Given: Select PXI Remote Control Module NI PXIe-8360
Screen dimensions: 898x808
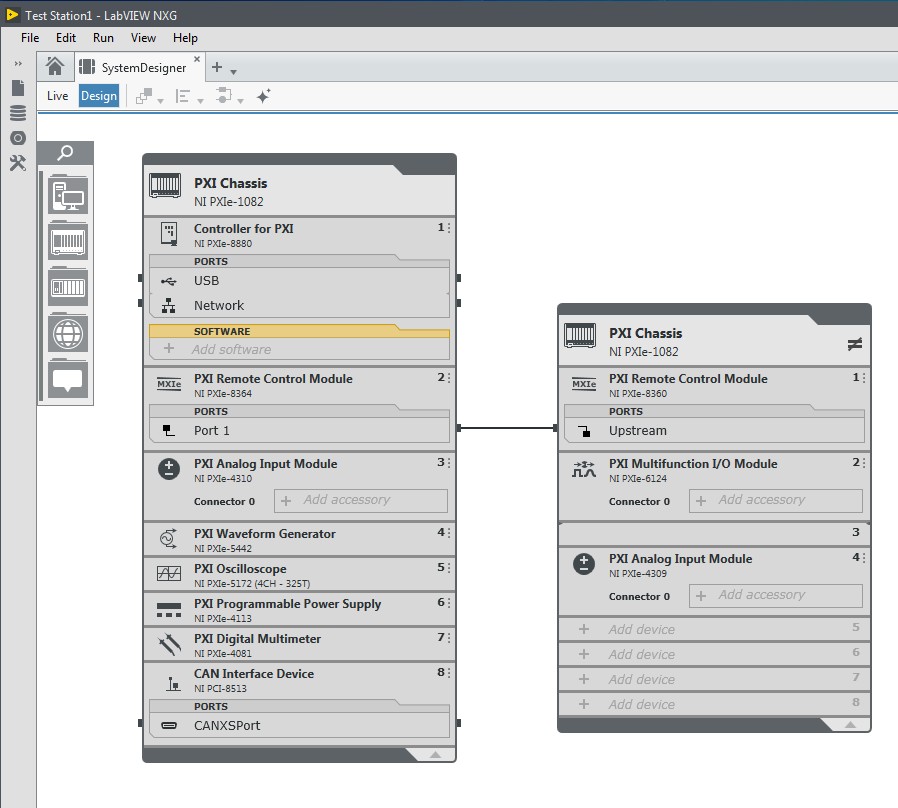Looking at the screenshot, I should point(688,385).
